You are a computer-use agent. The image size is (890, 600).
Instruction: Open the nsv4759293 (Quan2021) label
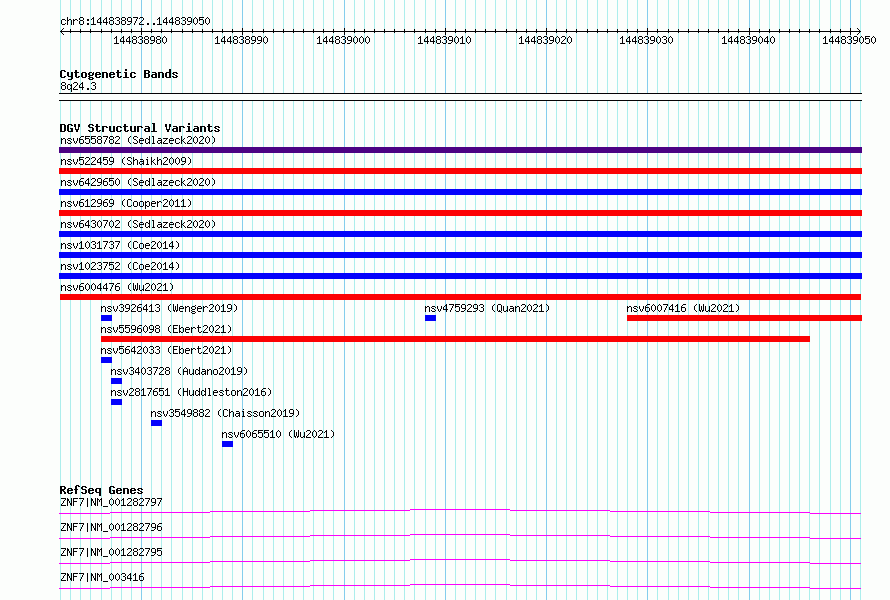click(x=487, y=308)
